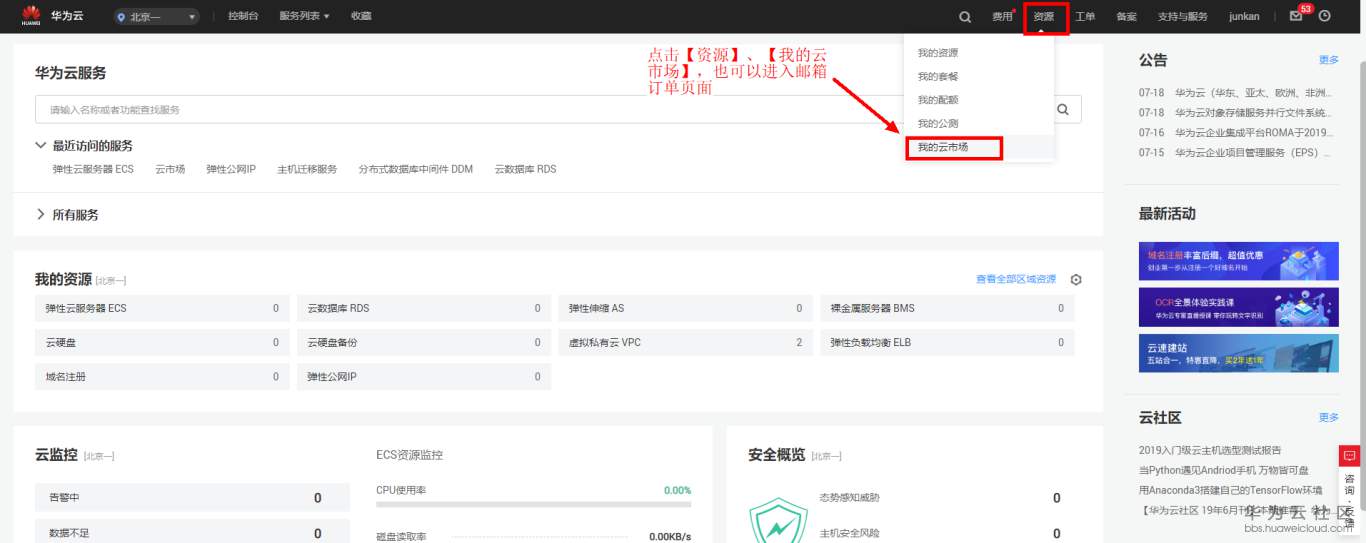The image size is (1366, 543).
Task: Click 态势感知威胁 row
Action: tap(940, 498)
